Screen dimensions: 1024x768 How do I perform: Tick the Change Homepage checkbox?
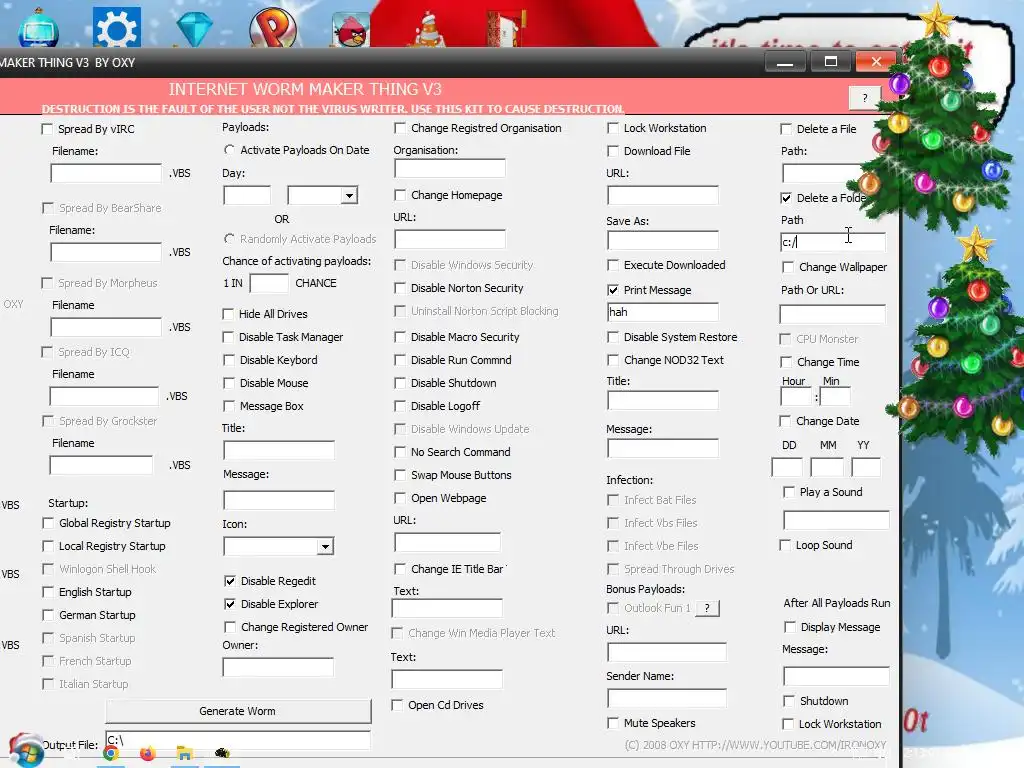point(400,195)
